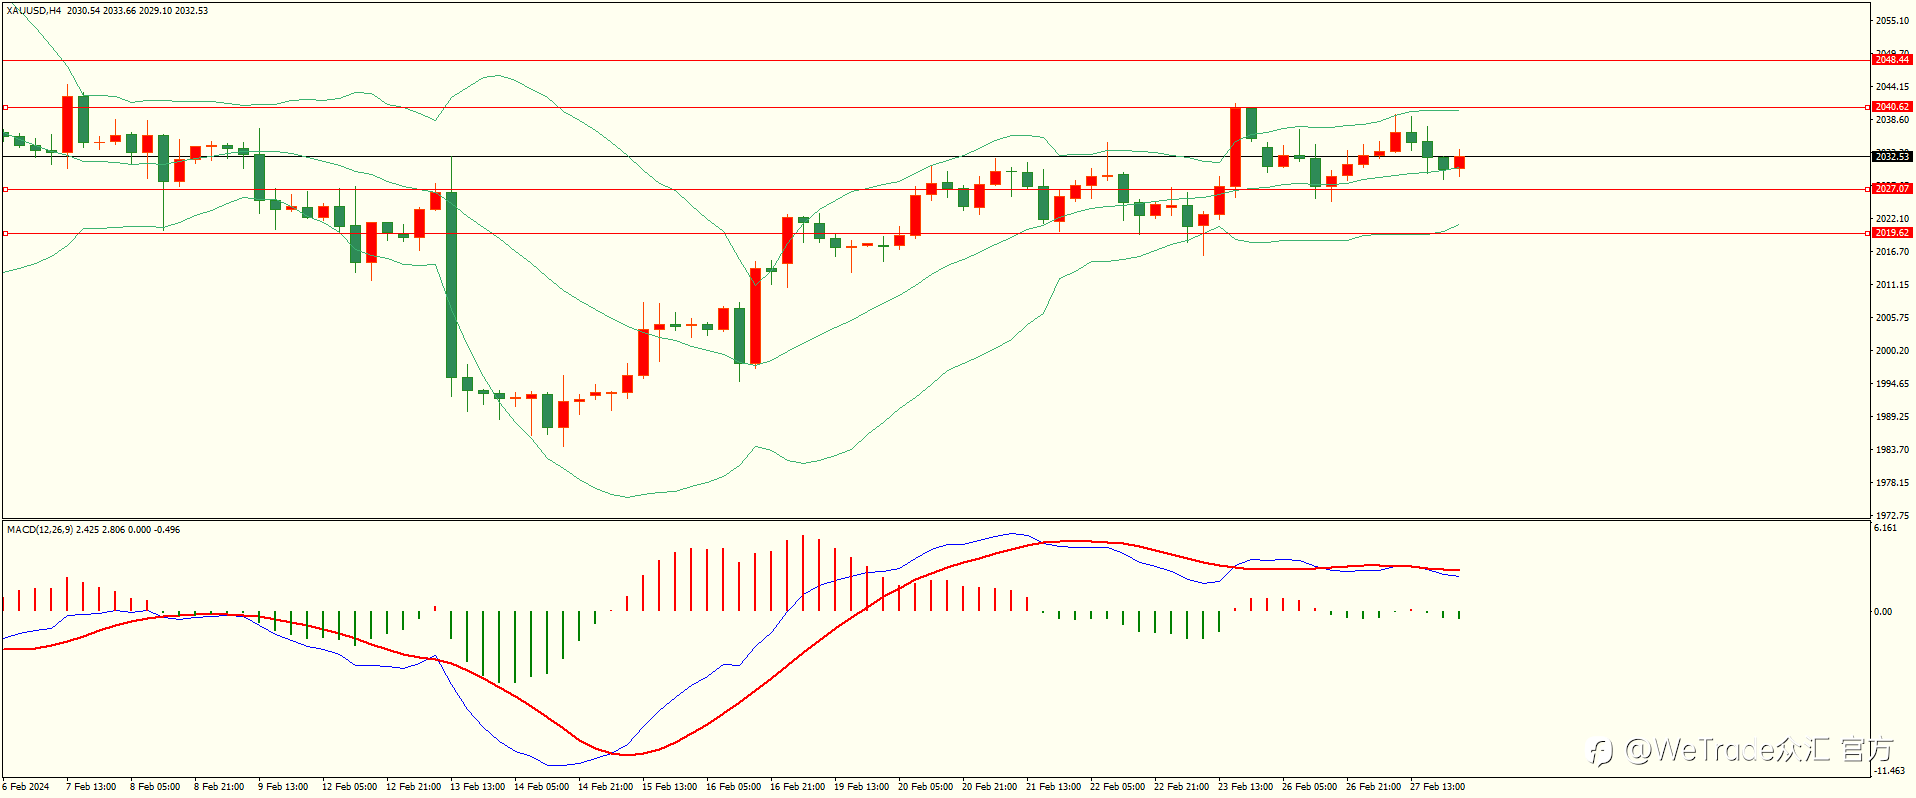1916x798 pixels.
Task: Select the red 2027.07 price level label
Action: (x=1891, y=189)
